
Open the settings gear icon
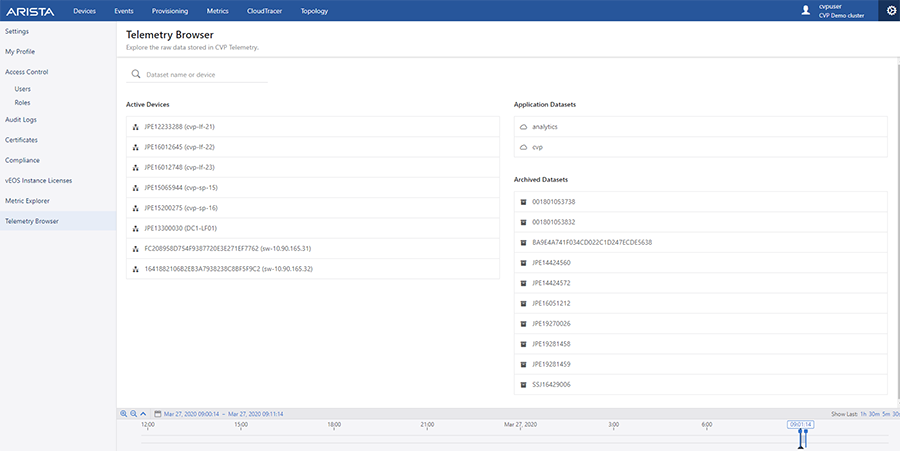(x=891, y=10)
